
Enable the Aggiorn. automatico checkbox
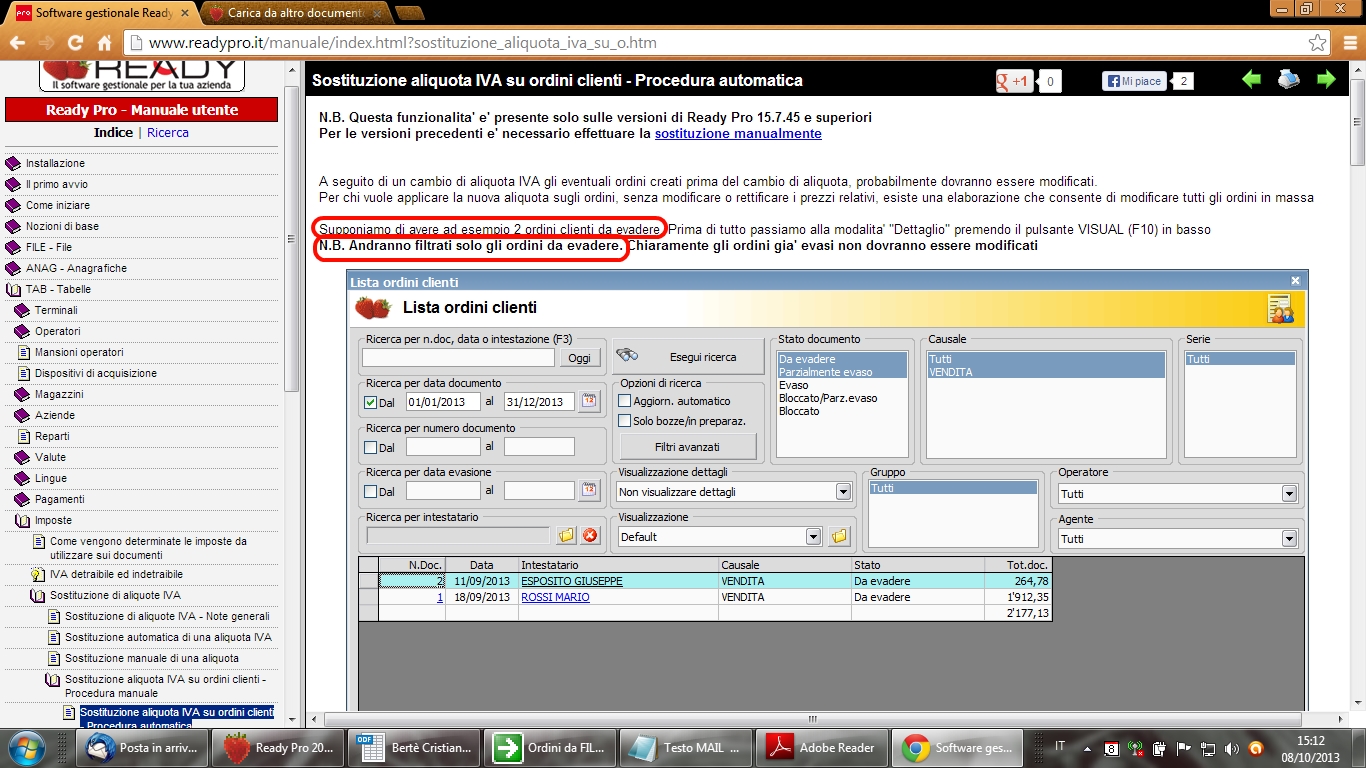tap(625, 401)
